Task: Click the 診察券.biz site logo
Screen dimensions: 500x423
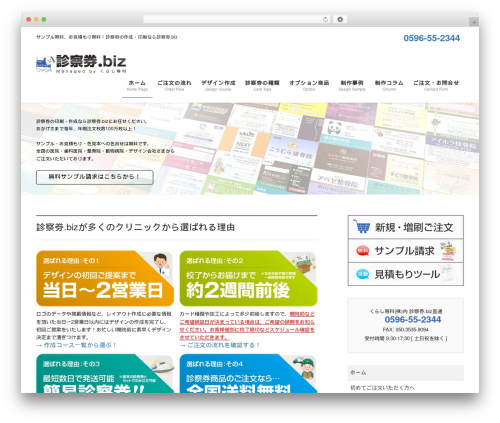Action: pos(81,64)
